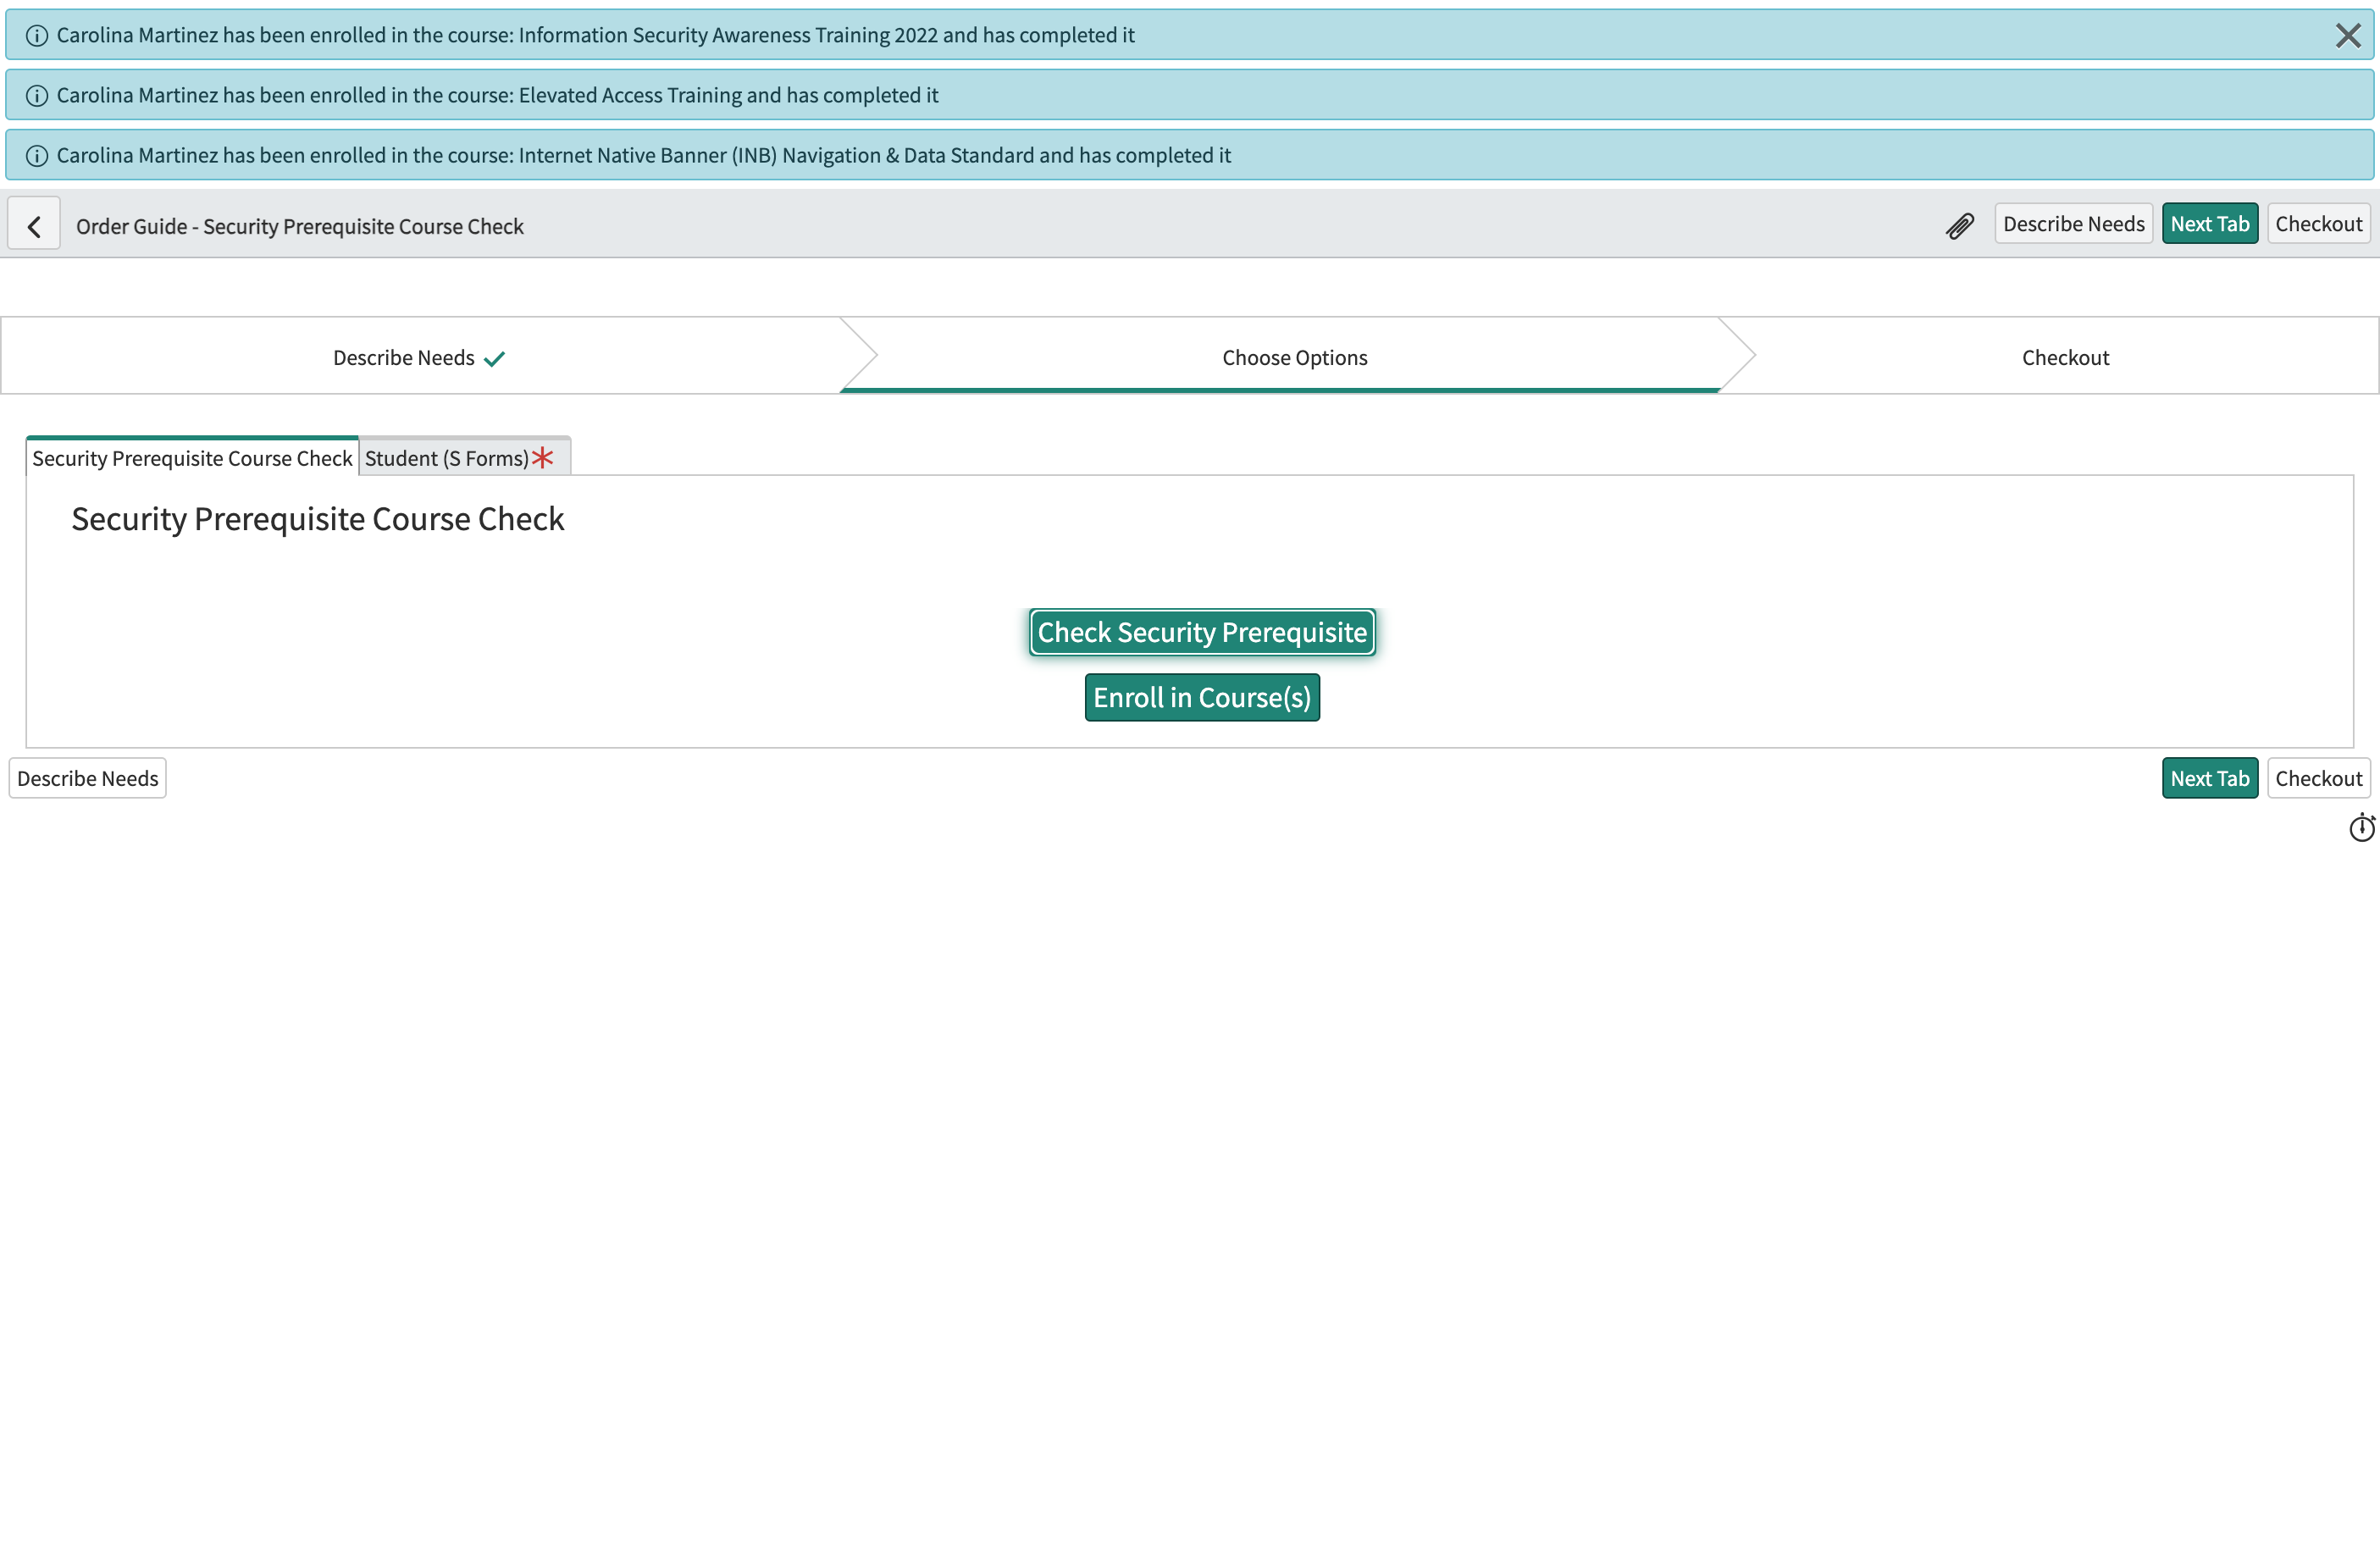
Task: Click the top header Checkout button
Action: (x=2318, y=224)
